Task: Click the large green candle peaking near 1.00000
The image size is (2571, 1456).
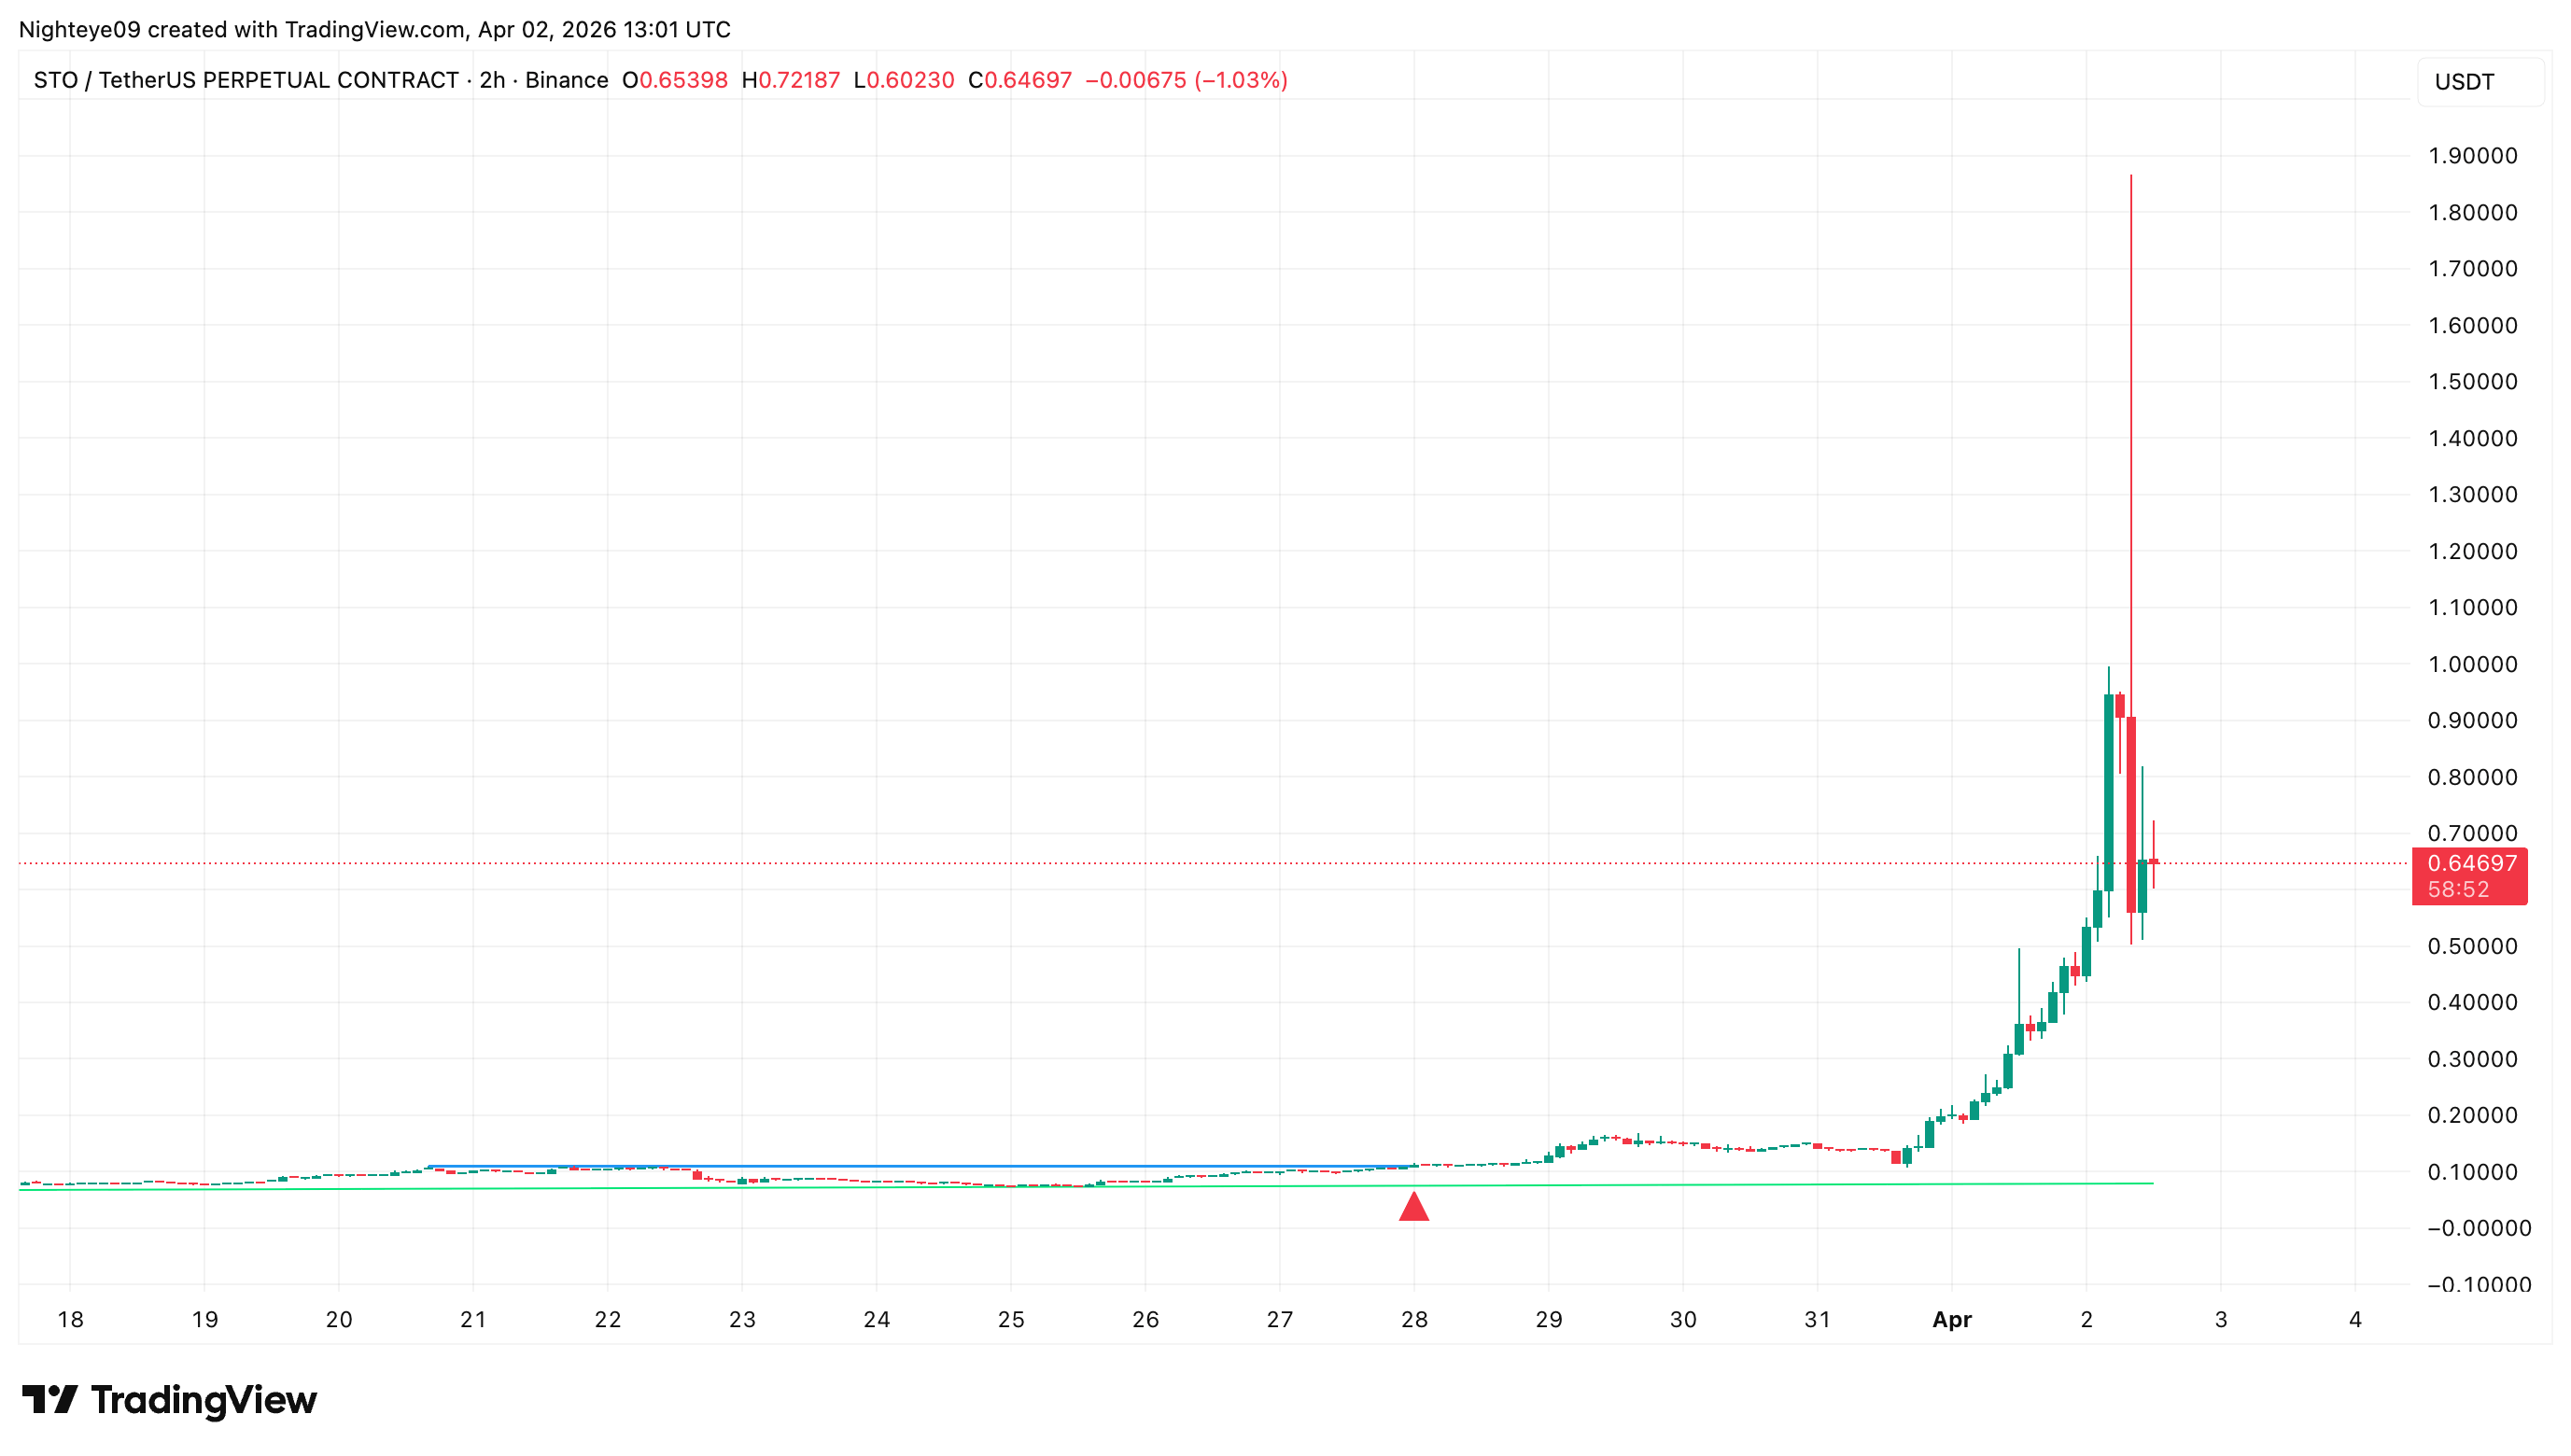Action: click(2107, 790)
